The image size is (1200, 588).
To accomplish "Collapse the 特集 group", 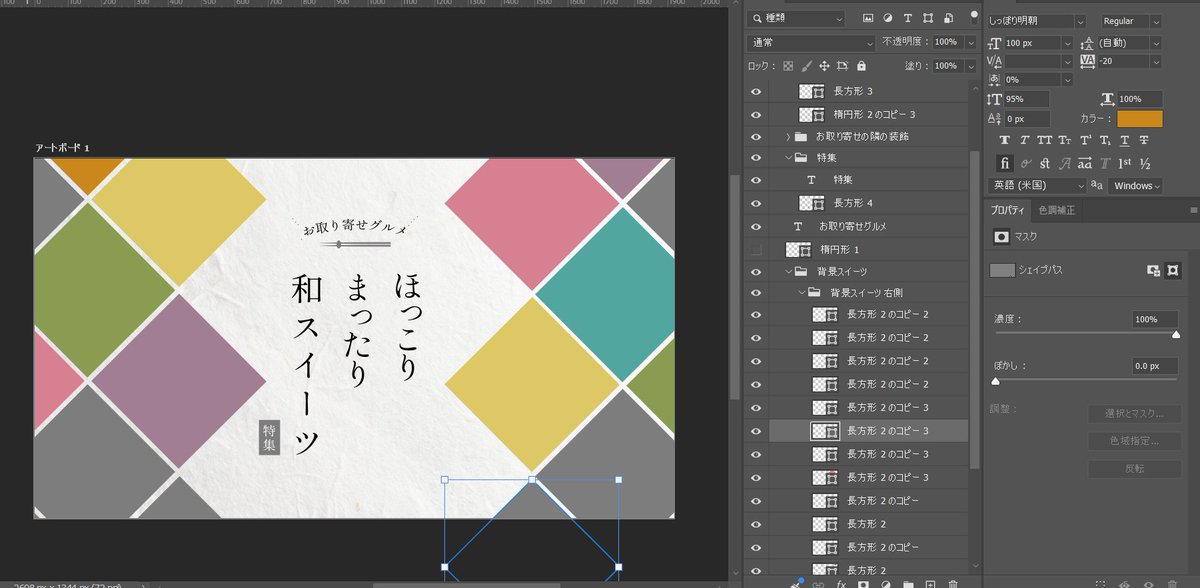I will pos(787,158).
